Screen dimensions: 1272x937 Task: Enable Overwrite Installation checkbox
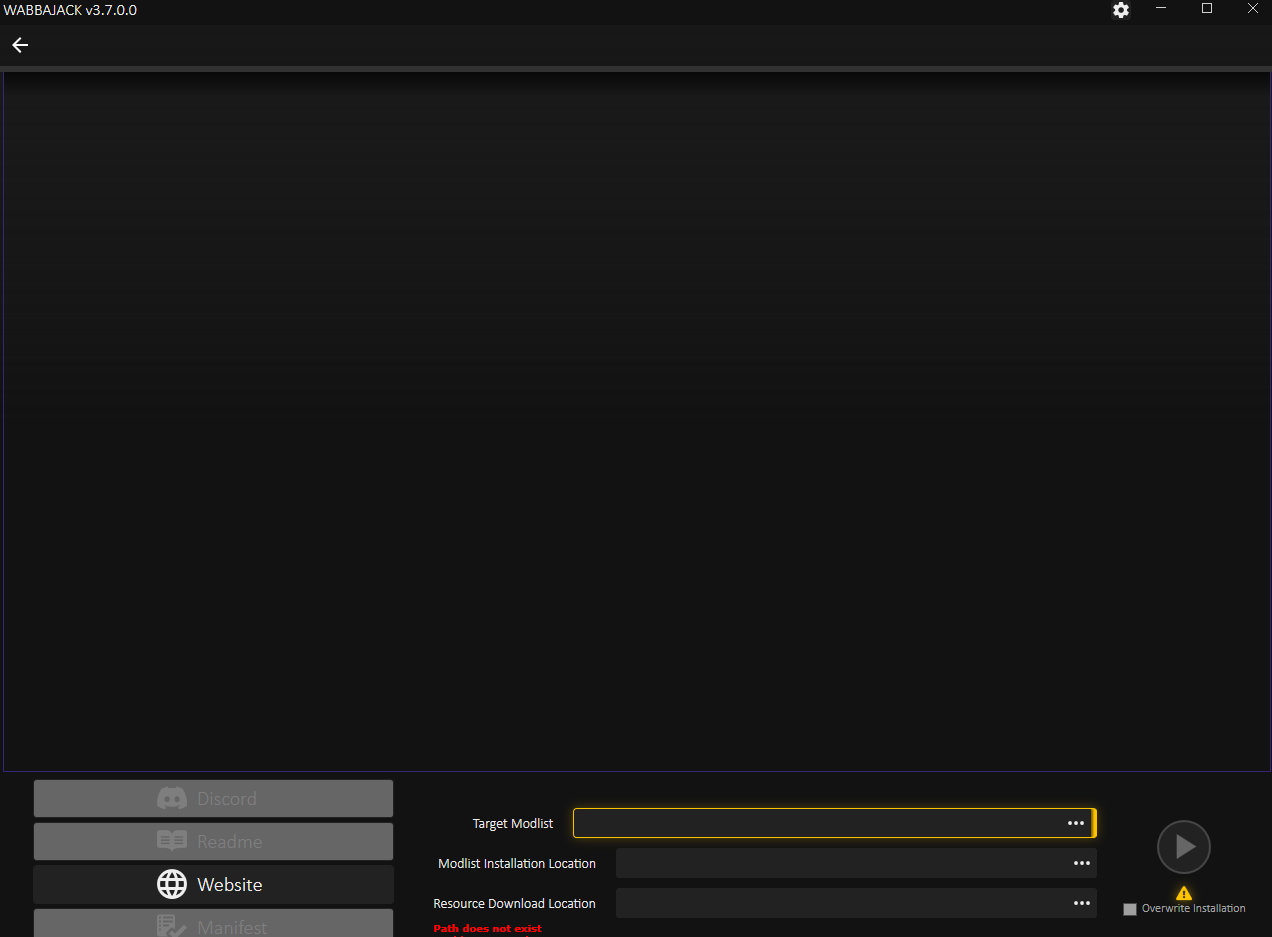pyautogui.click(x=1130, y=909)
